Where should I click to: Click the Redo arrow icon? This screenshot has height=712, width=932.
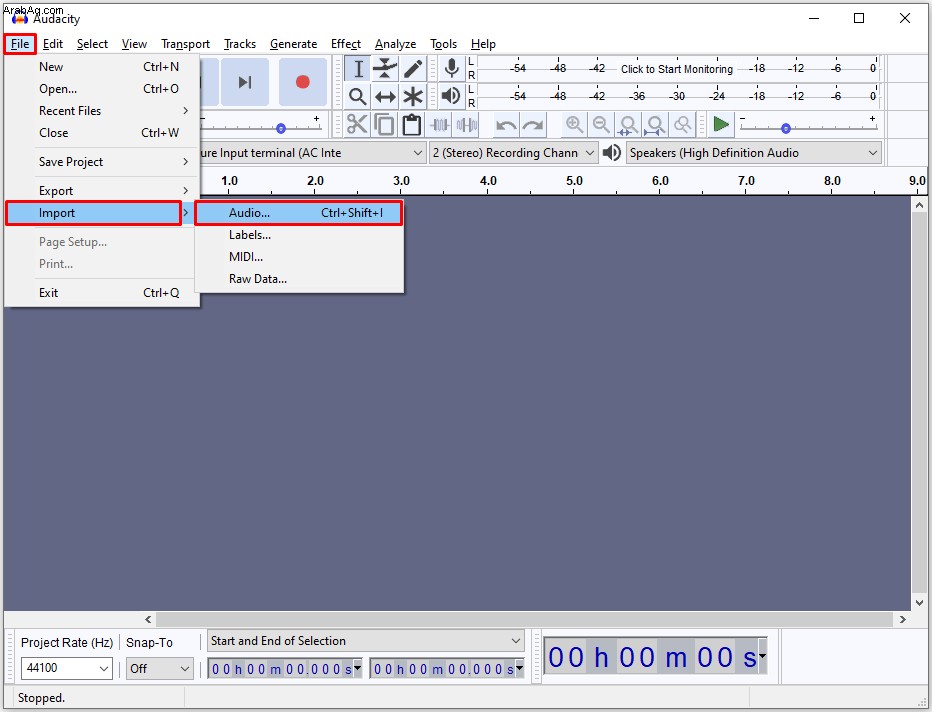pyautogui.click(x=533, y=125)
